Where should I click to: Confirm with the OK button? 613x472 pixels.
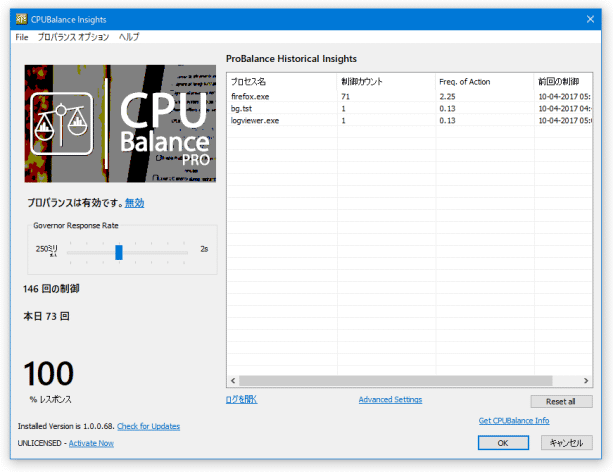click(503, 443)
